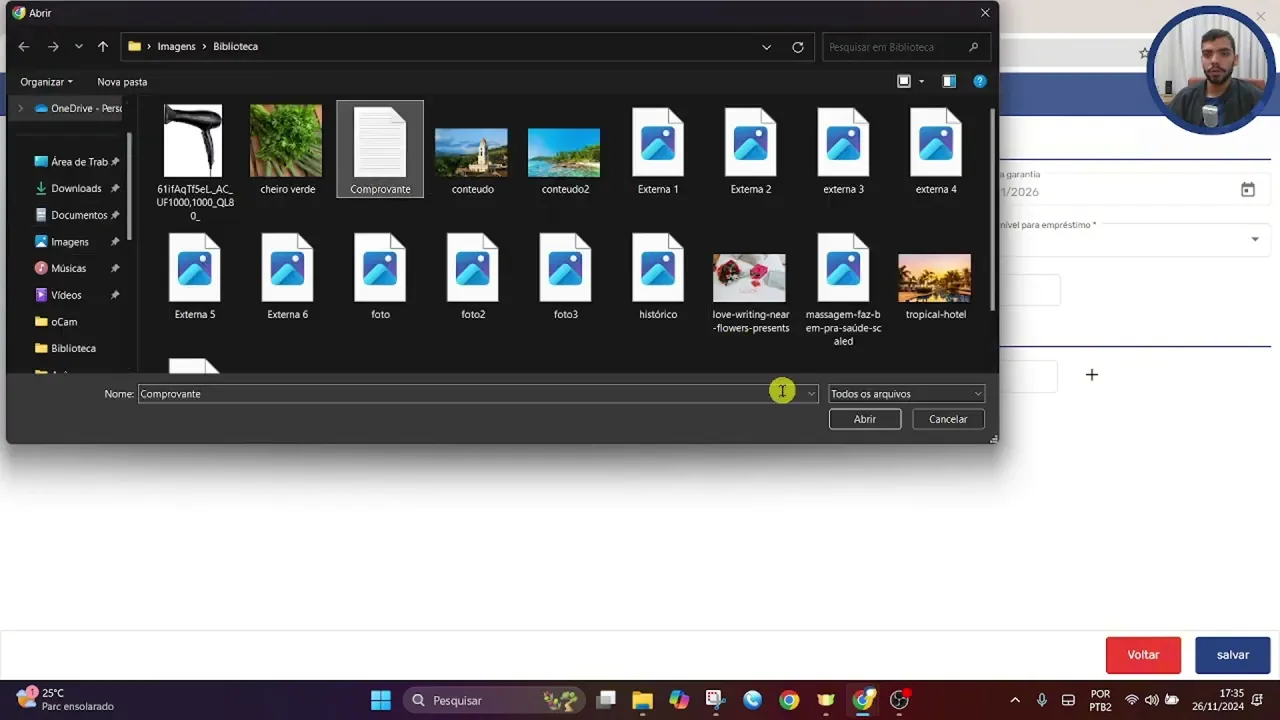Refresh the Biblioteca folder view
This screenshot has width=1280, height=720.
[x=798, y=47]
